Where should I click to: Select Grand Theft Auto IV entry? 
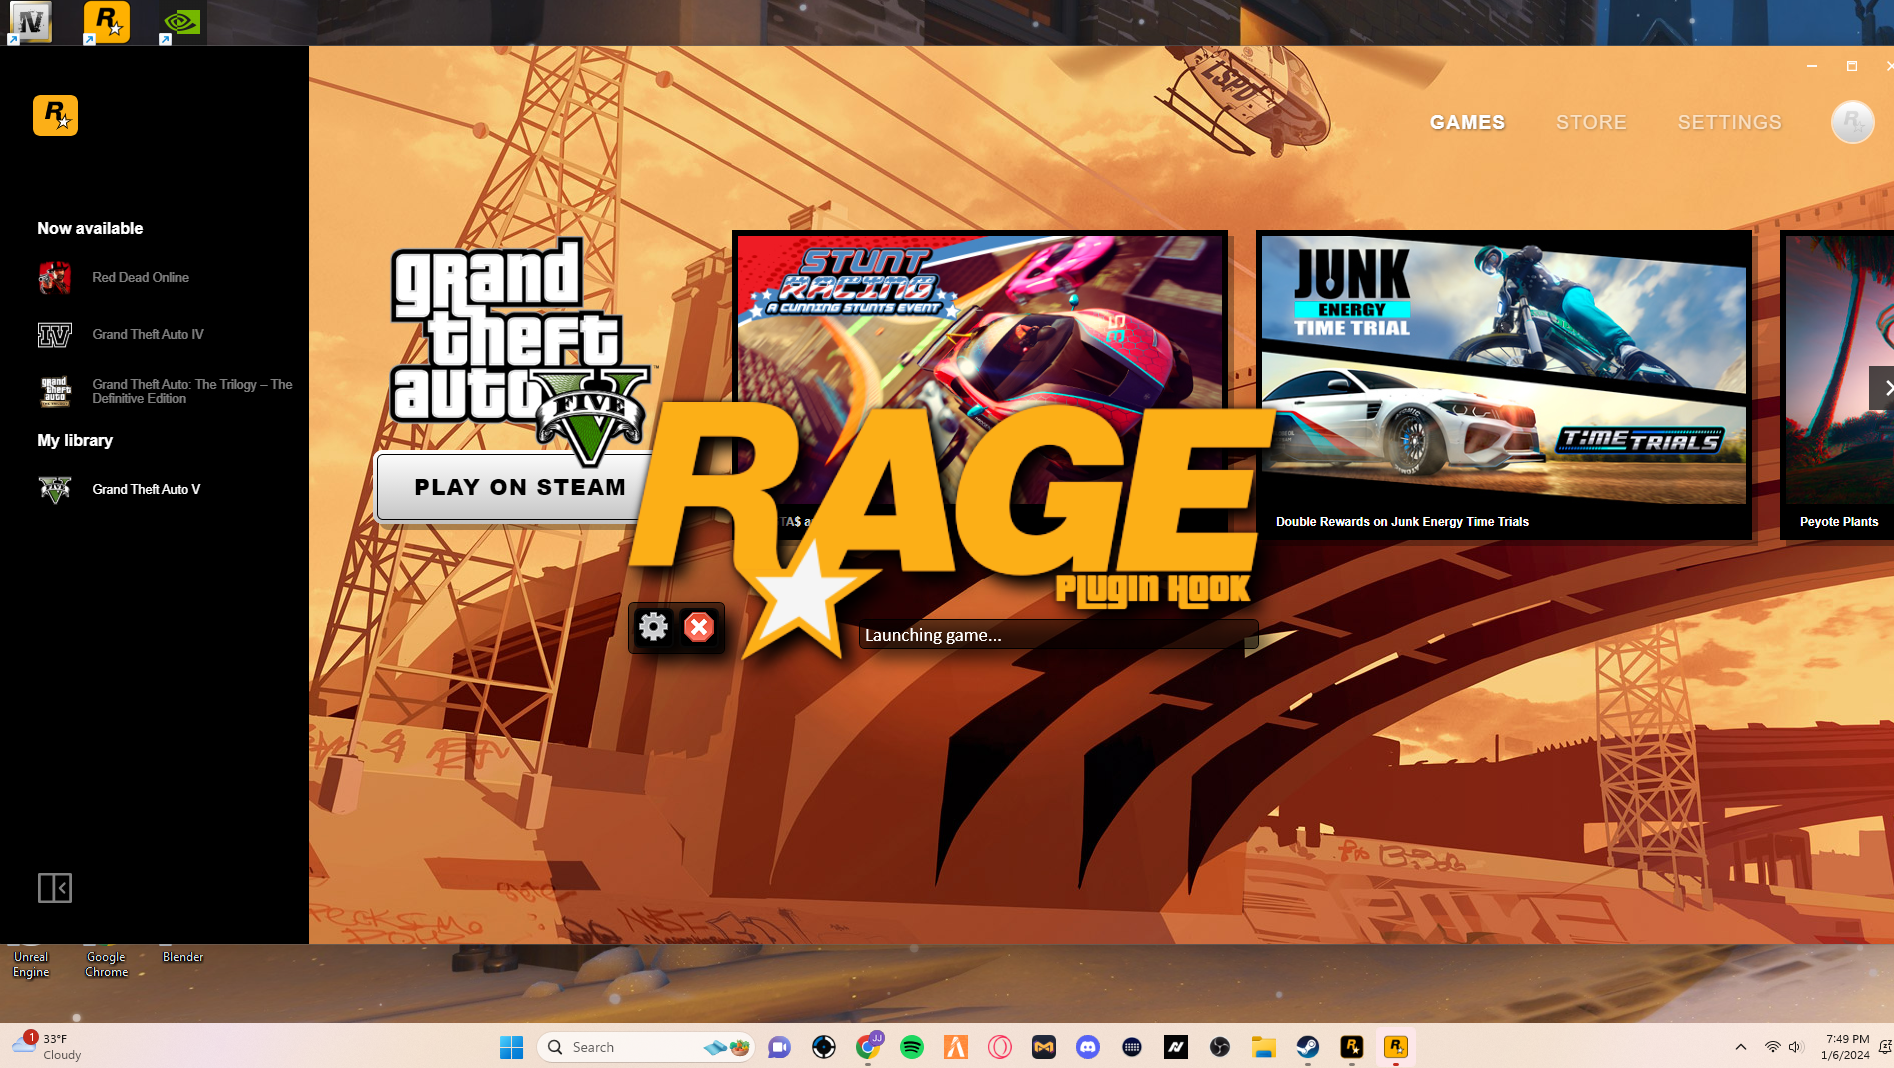pos(147,335)
